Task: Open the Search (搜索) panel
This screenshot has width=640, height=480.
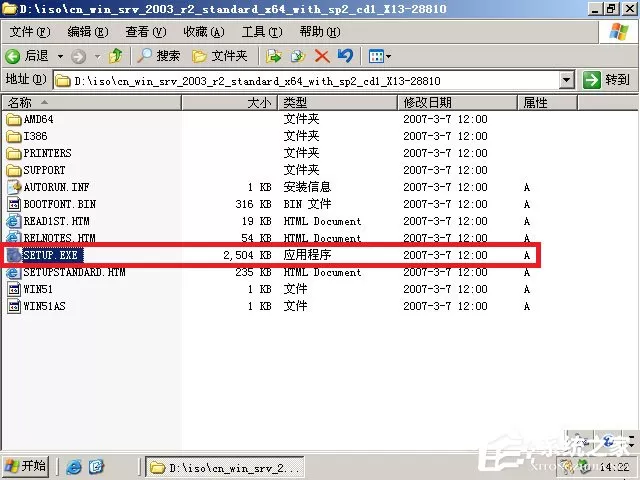Action: pyautogui.click(x=159, y=56)
